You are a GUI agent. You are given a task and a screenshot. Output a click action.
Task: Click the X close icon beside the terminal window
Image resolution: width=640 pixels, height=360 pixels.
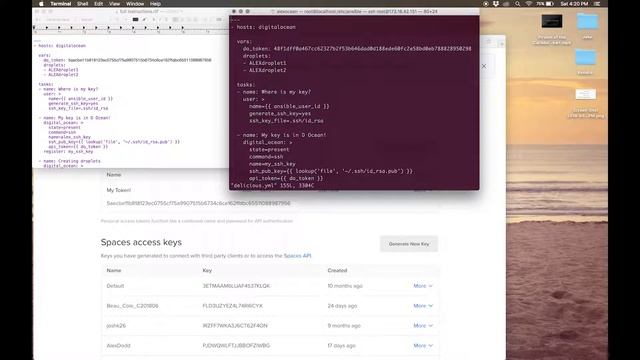pyautogui.click(x=484, y=66)
